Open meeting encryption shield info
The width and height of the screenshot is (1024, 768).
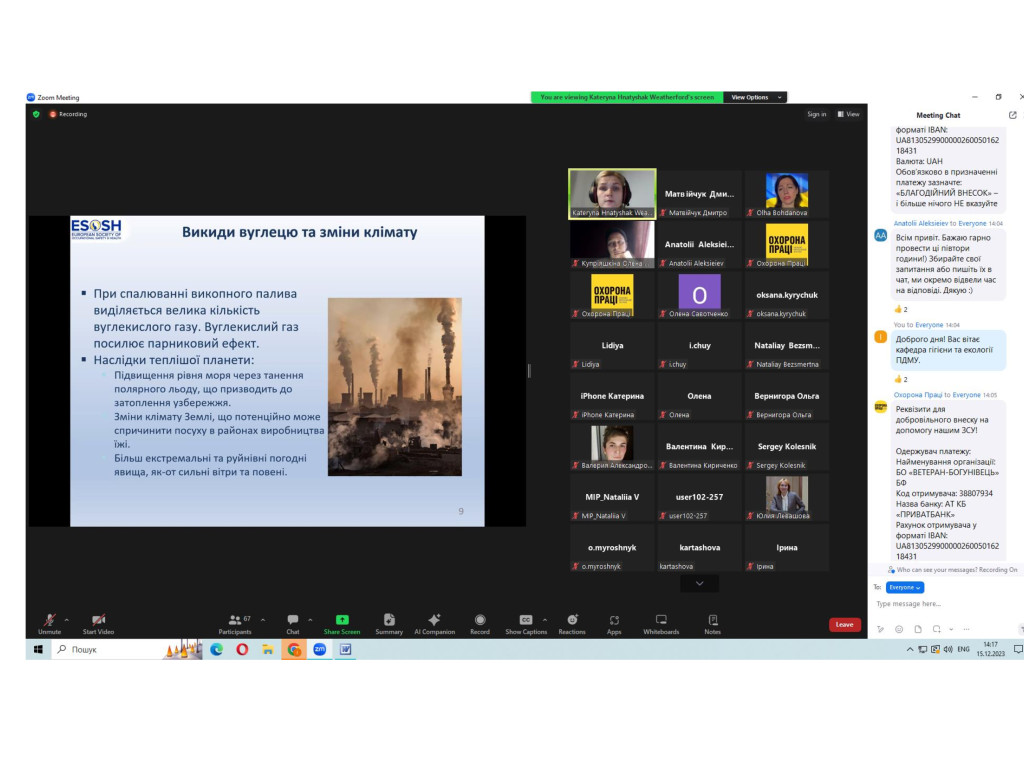pos(36,114)
